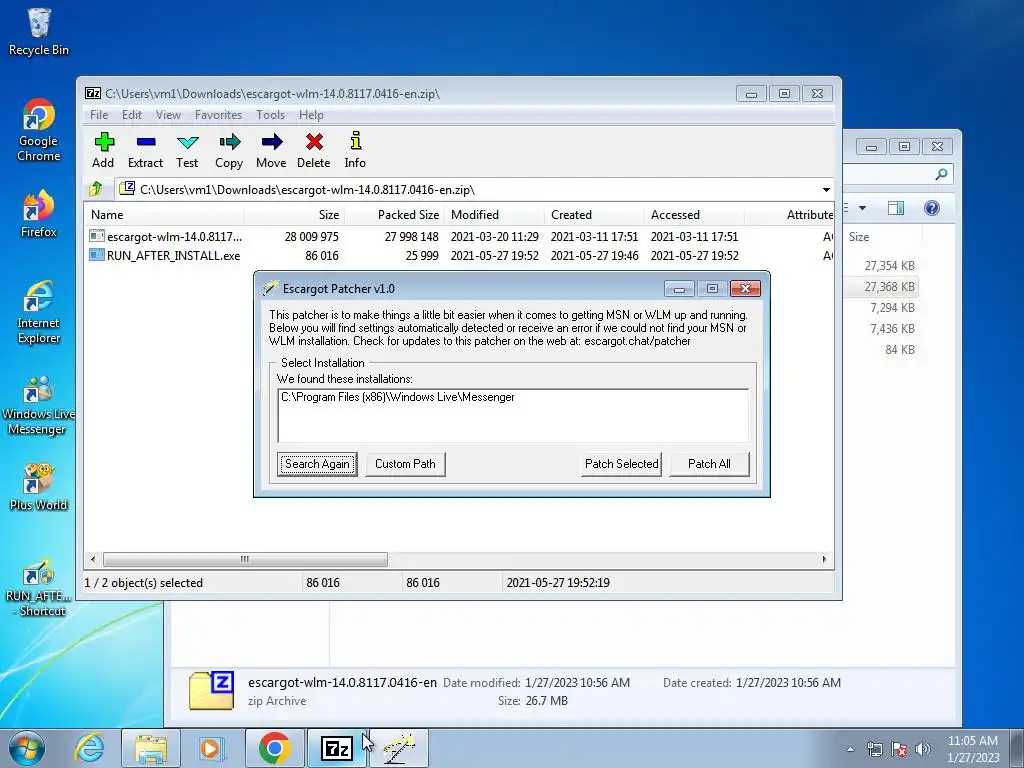
Task: Click the Patch All button
Action: (x=709, y=464)
